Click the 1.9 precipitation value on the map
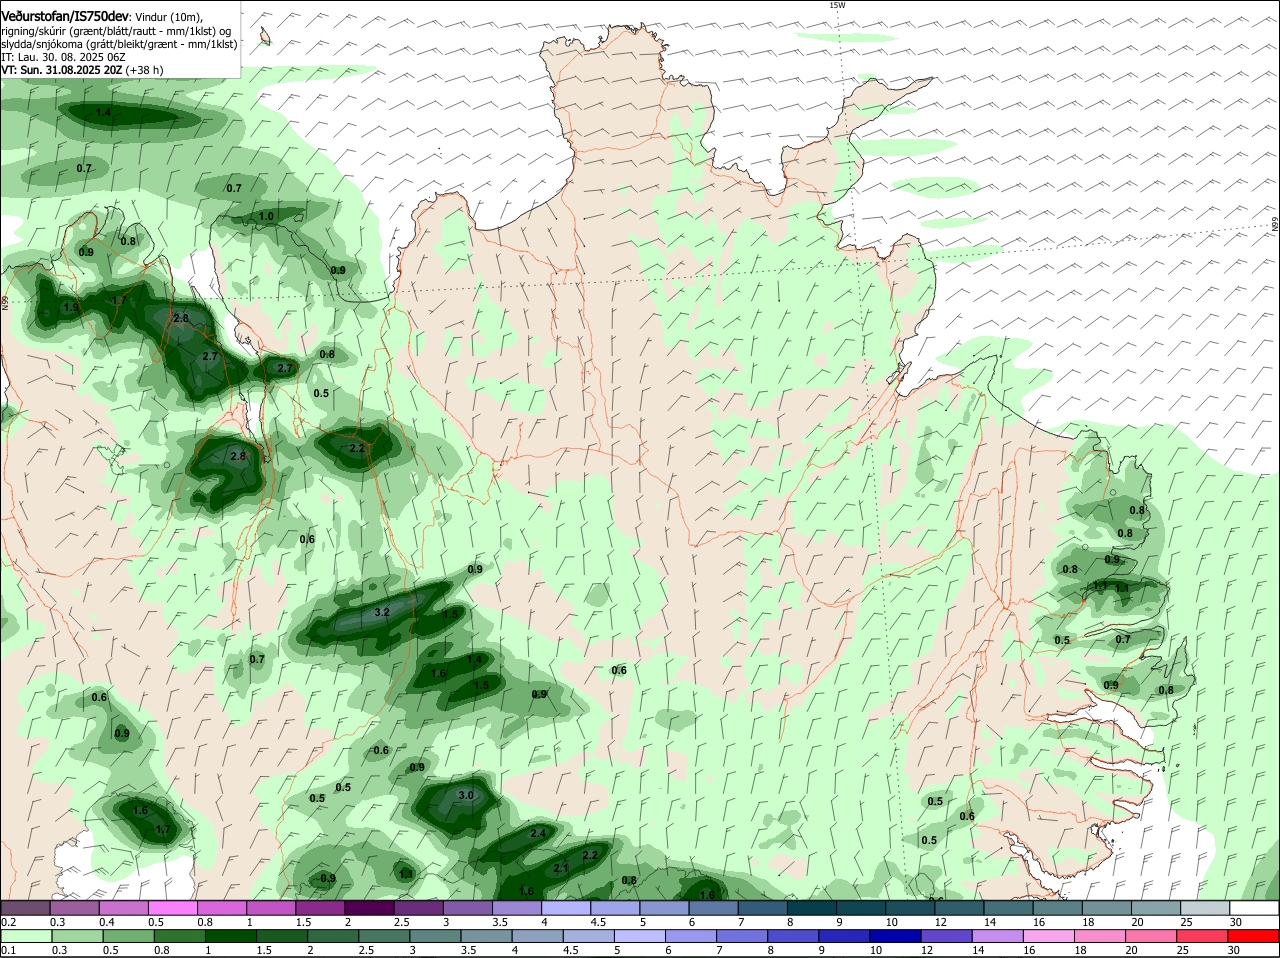The width and height of the screenshot is (1280, 958). coord(70,307)
